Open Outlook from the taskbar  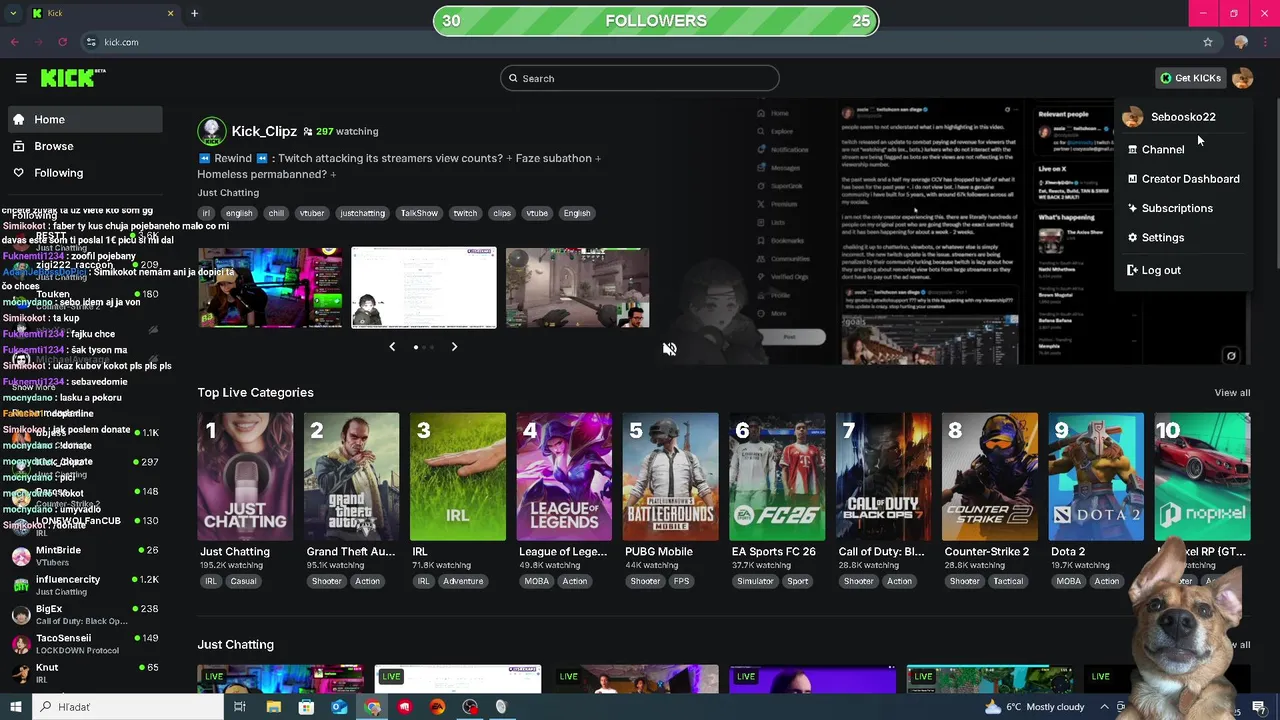(339, 707)
